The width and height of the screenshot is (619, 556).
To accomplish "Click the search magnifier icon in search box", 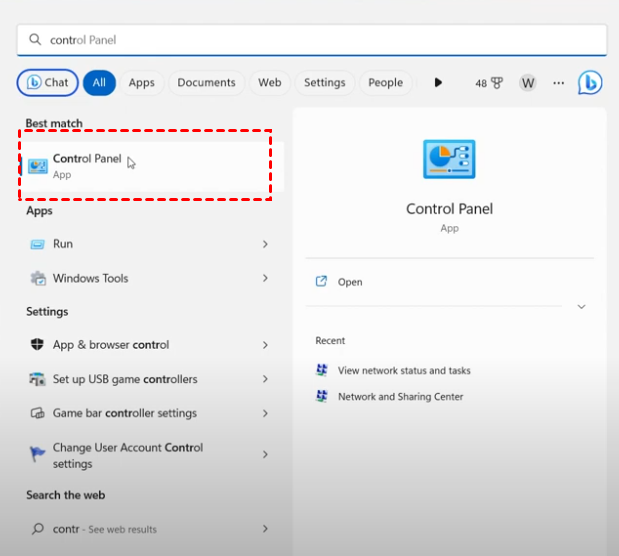I will 35,39.
